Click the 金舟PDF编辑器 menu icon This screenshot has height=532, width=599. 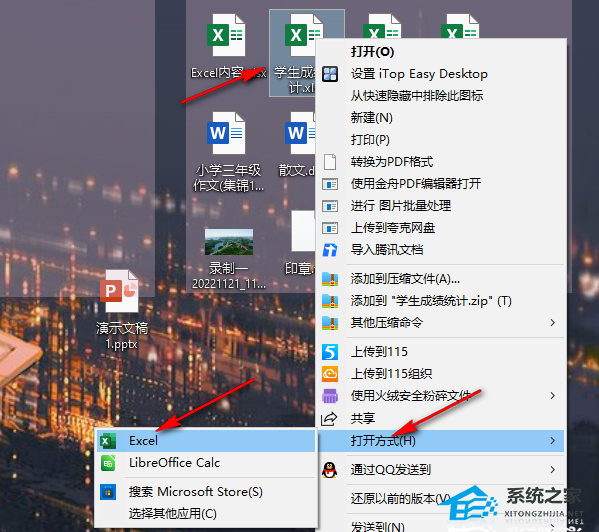pos(330,184)
